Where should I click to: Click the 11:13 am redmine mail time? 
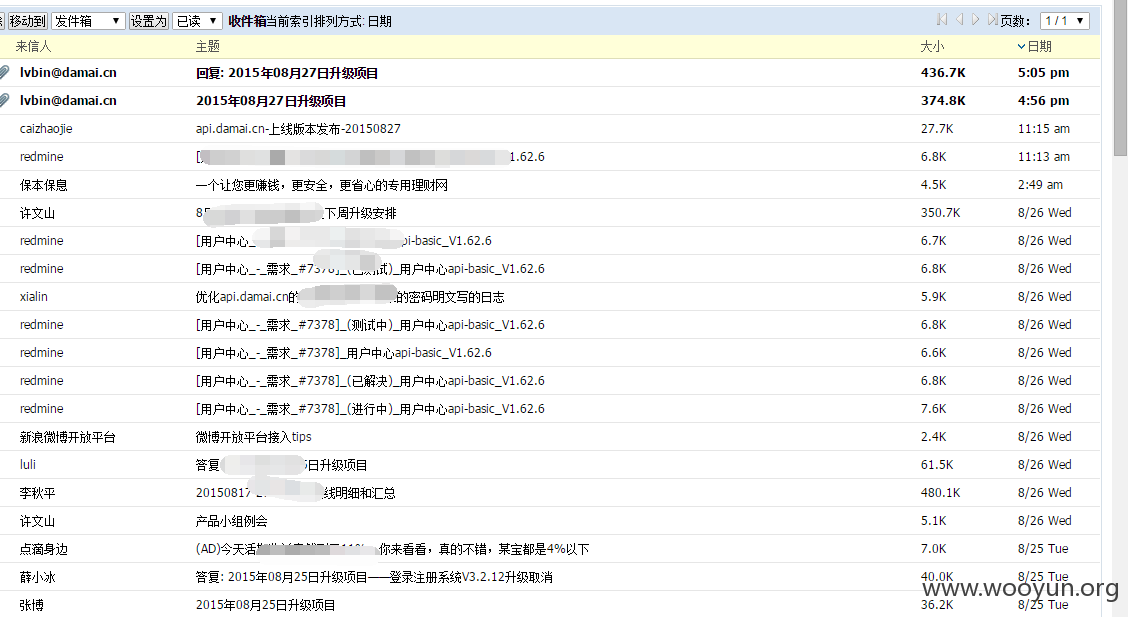(x=1044, y=157)
